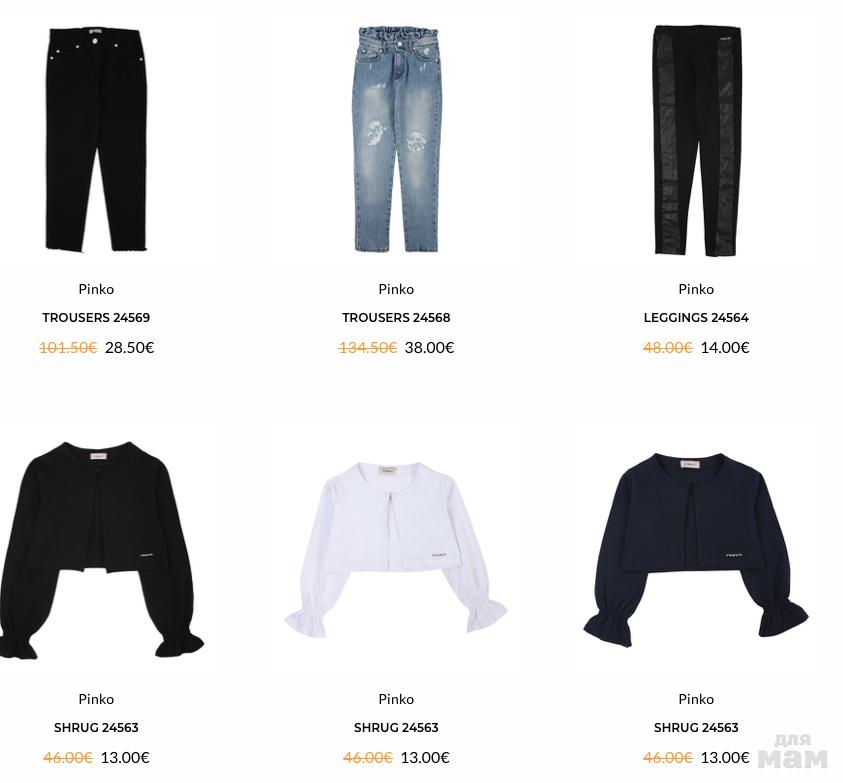Click the LEGGINGS 24564 product title
This screenshot has width=843, height=783.
pos(696,318)
